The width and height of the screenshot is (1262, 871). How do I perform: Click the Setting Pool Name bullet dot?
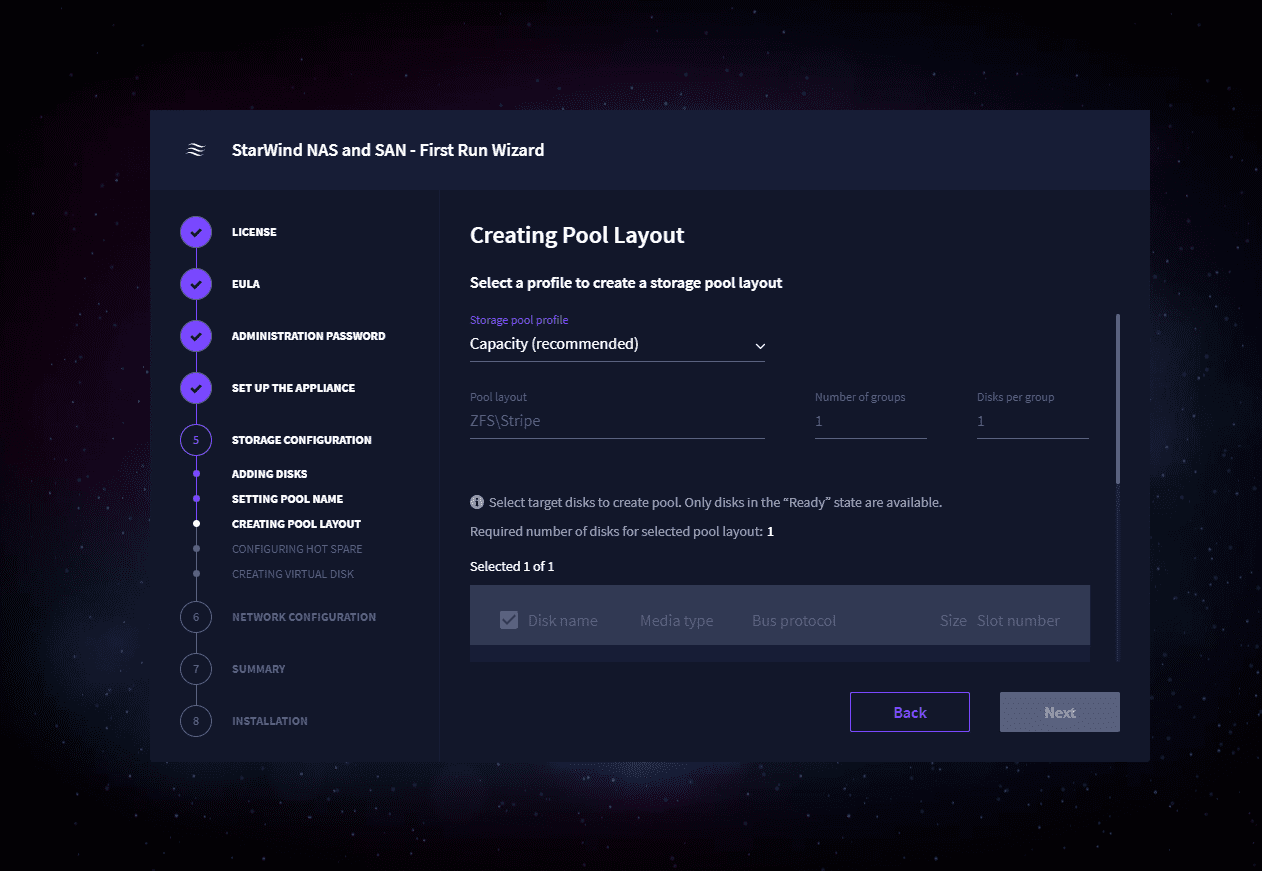pos(196,499)
